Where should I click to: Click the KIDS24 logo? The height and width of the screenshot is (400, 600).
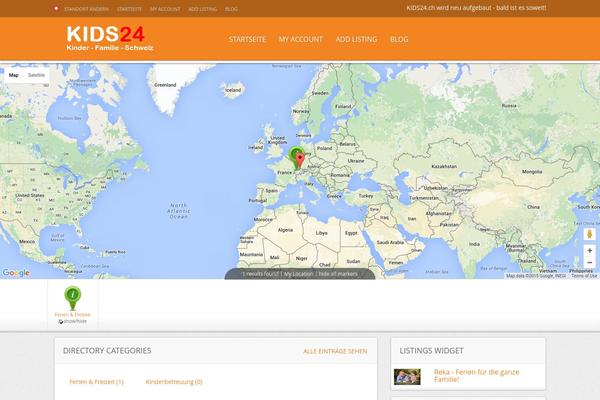pyautogui.click(x=110, y=38)
